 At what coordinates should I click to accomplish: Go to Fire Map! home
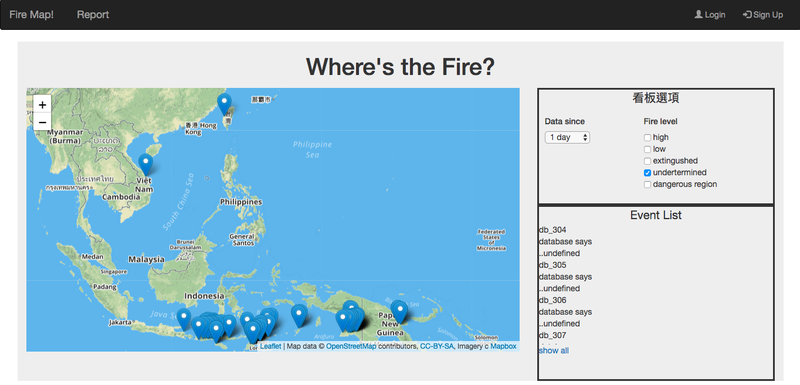click(31, 15)
